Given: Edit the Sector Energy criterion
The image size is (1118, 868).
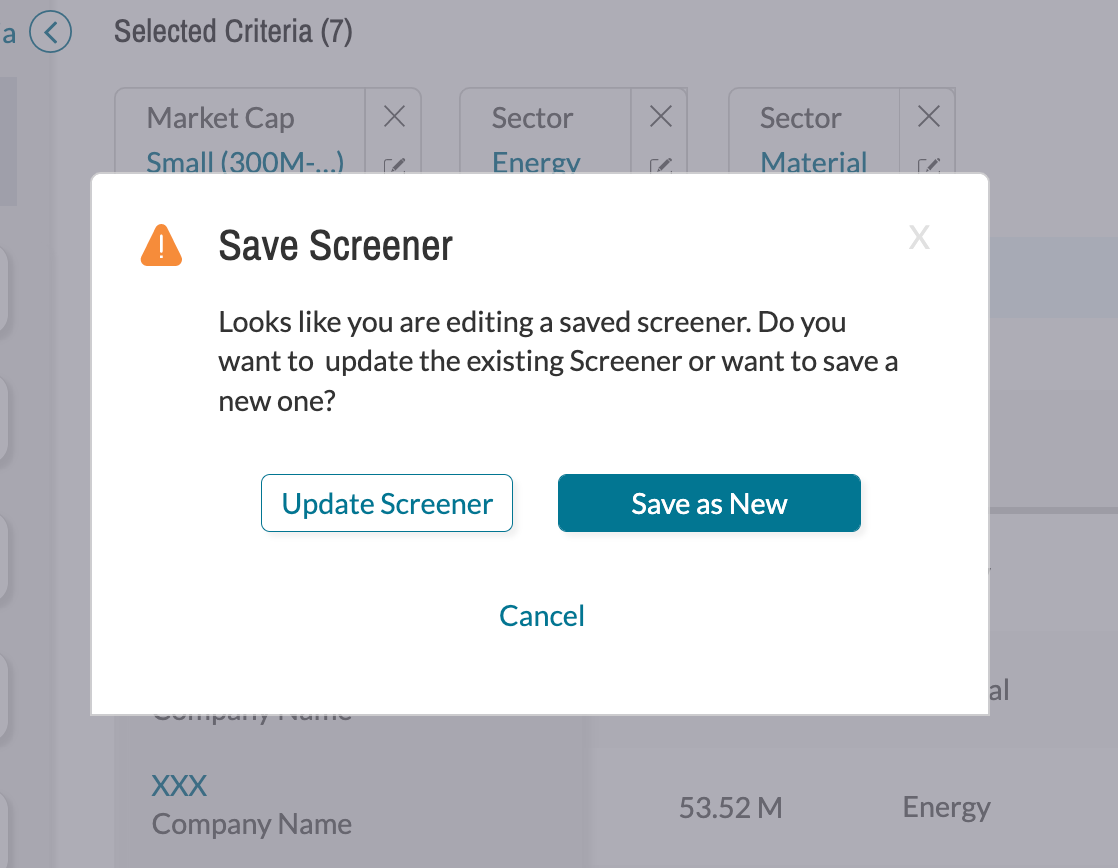Looking at the screenshot, I should click(x=661, y=165).
